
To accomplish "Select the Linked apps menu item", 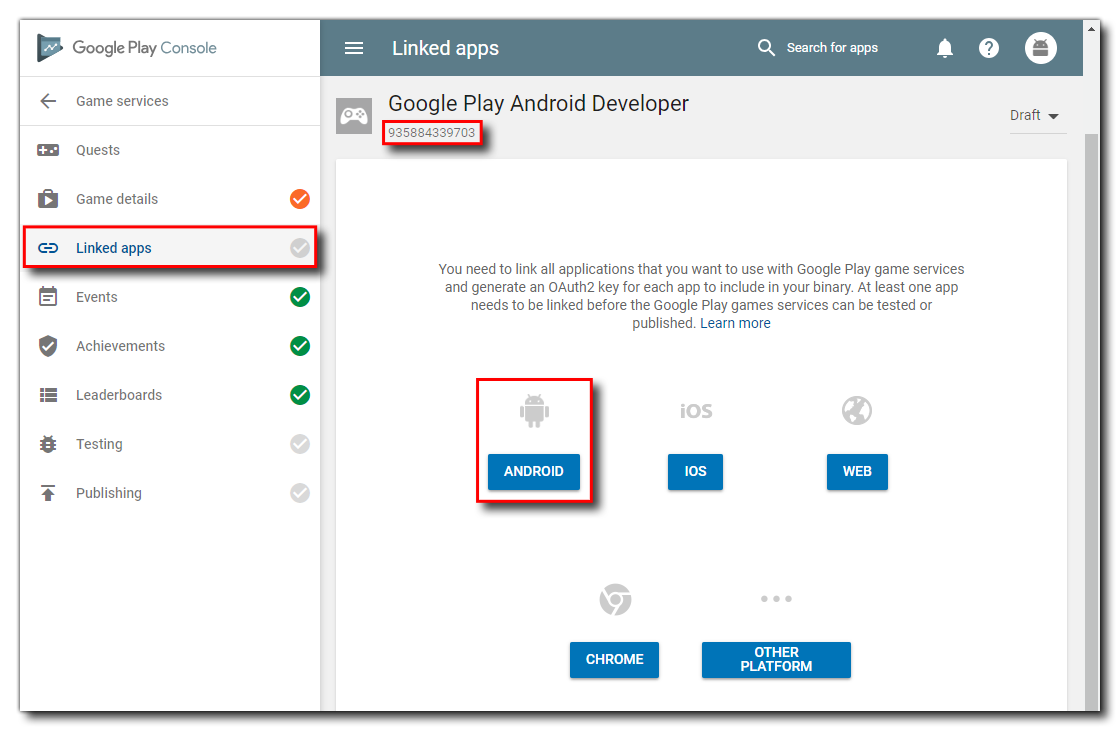I will click(x=170, y=248).
